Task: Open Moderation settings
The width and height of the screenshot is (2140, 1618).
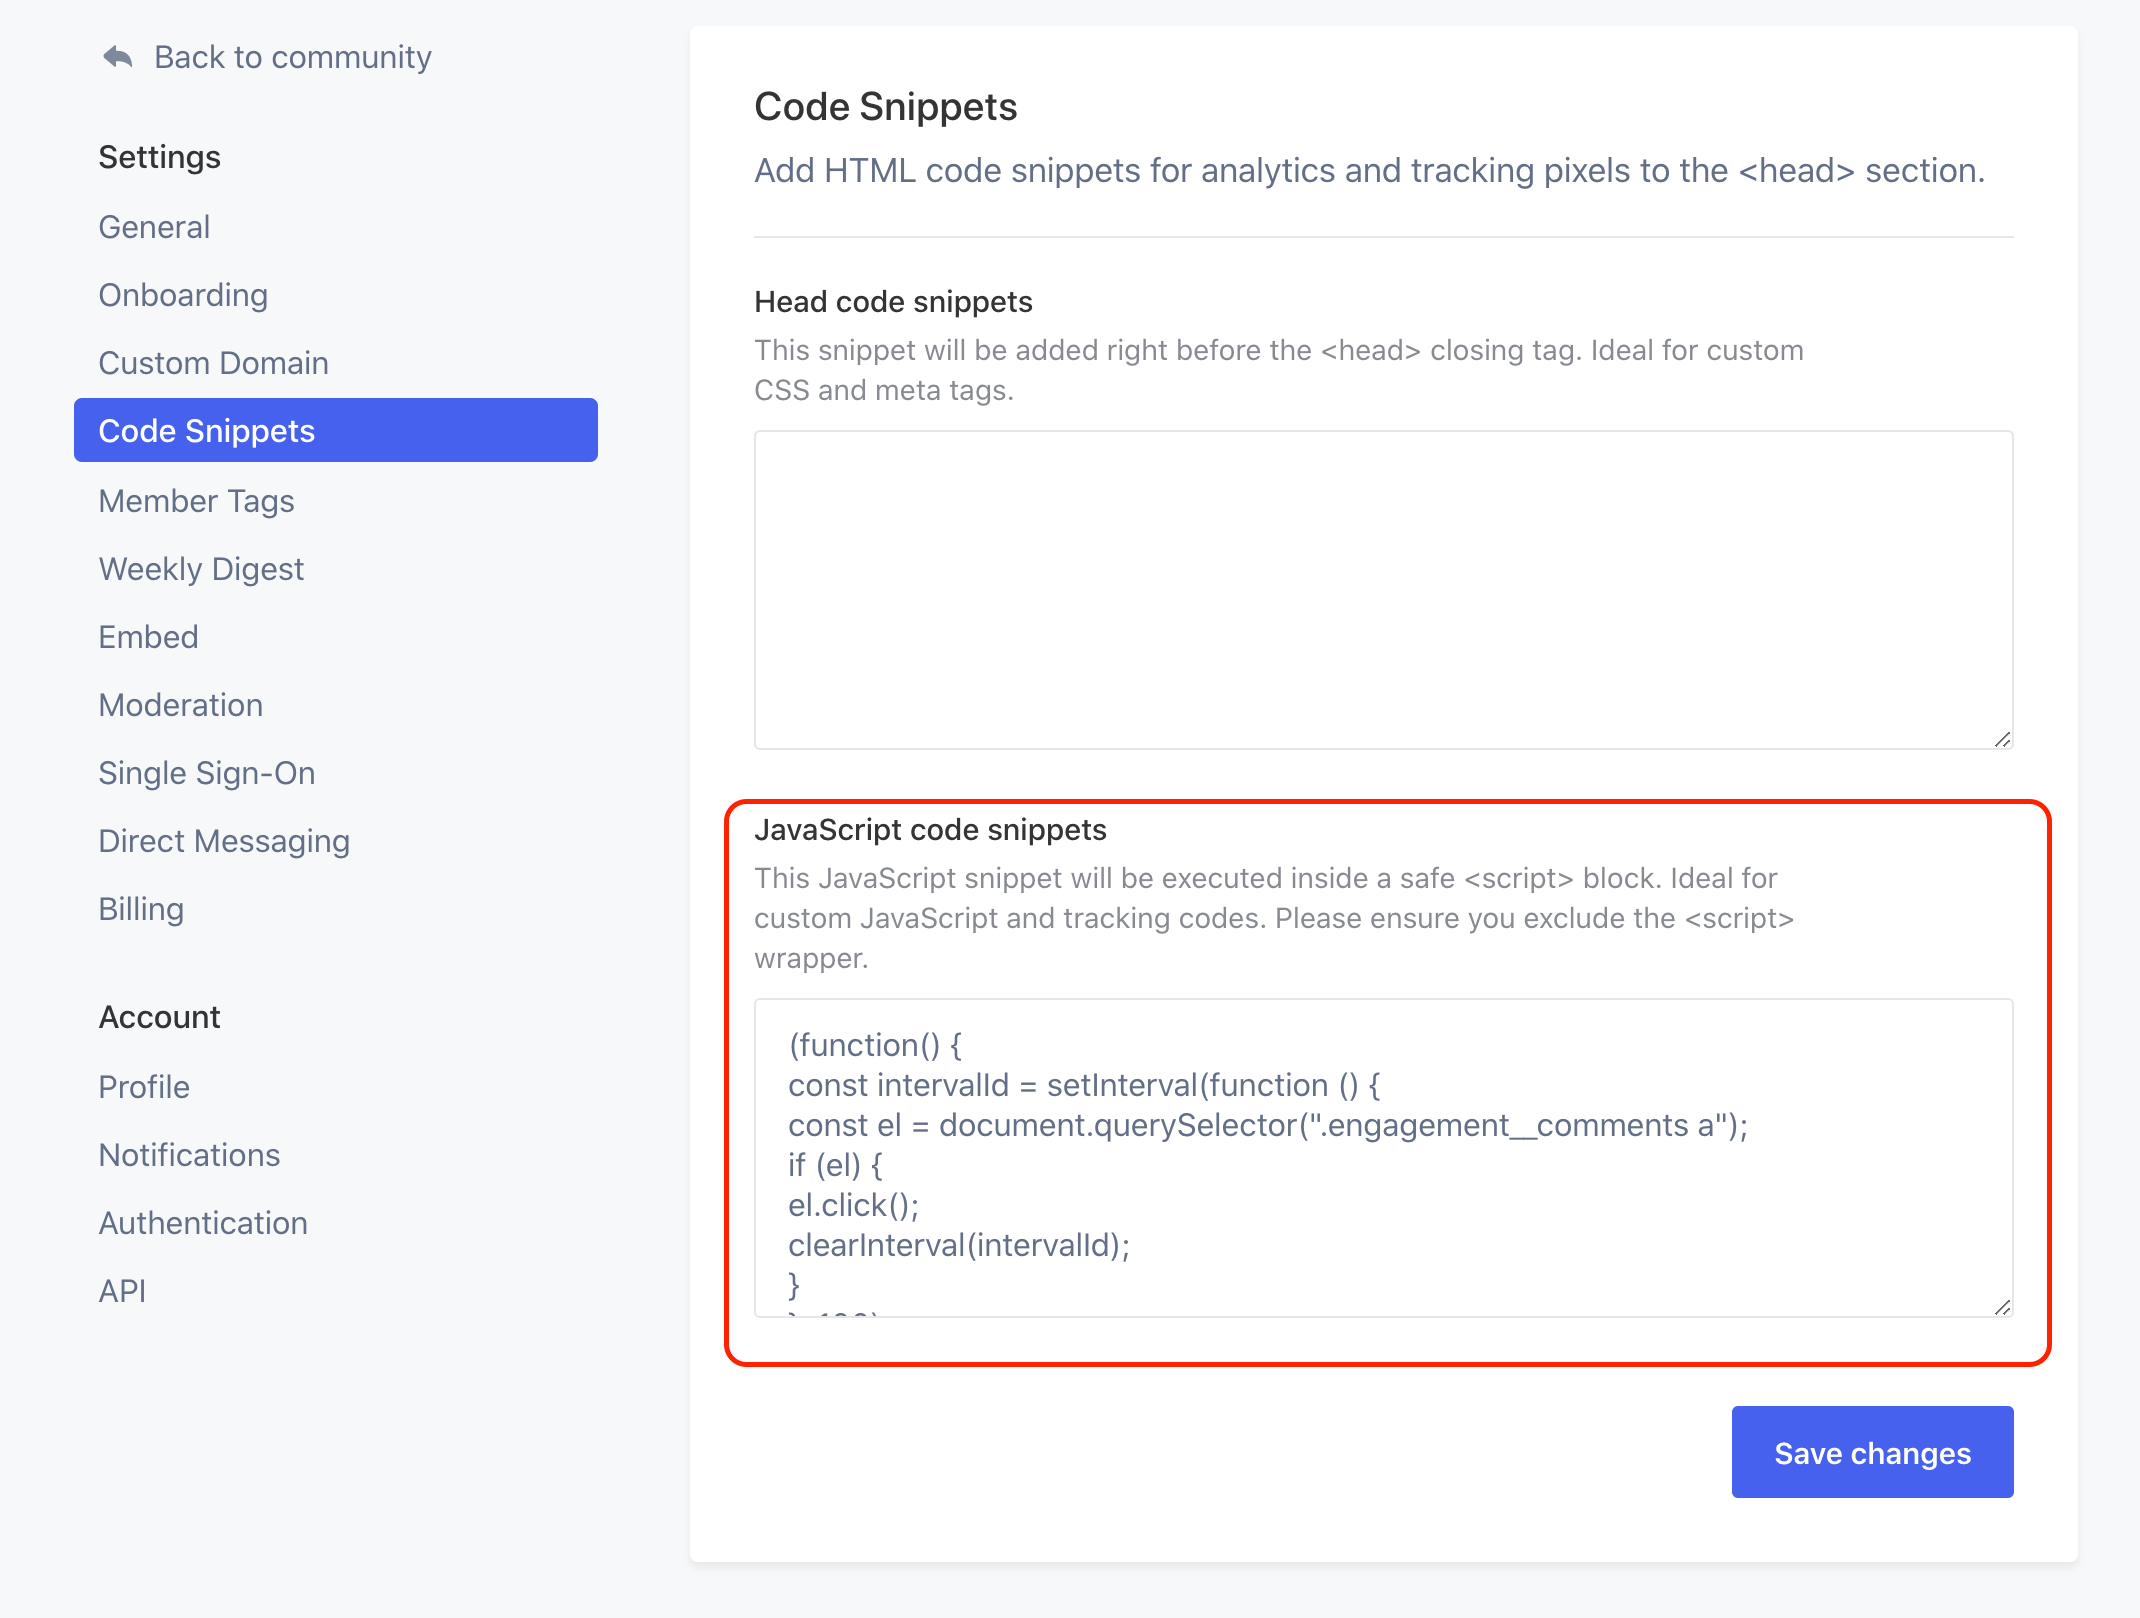Action: point(180,705)
